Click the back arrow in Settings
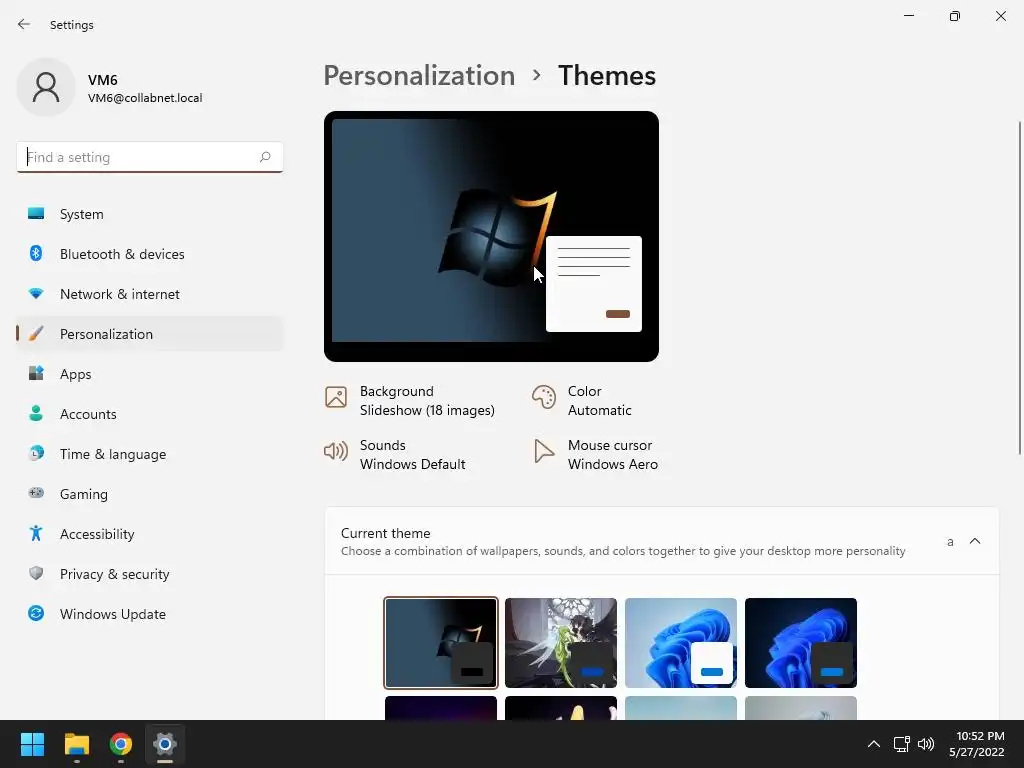The width and height of the screenshot is (1024, 768). (x=24, y=24)
